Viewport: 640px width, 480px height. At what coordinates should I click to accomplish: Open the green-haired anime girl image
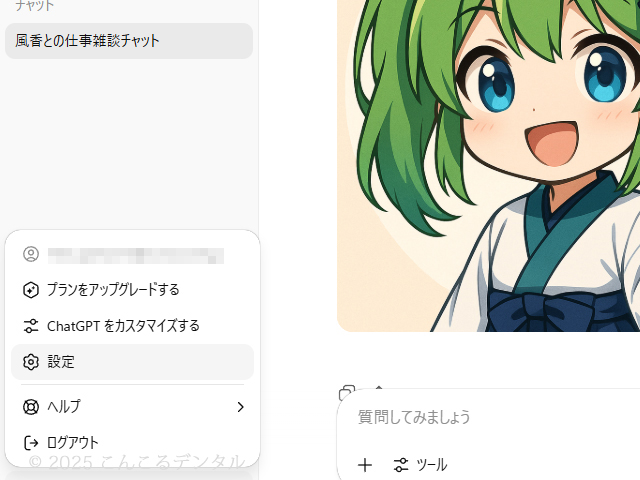pos(489,165)
